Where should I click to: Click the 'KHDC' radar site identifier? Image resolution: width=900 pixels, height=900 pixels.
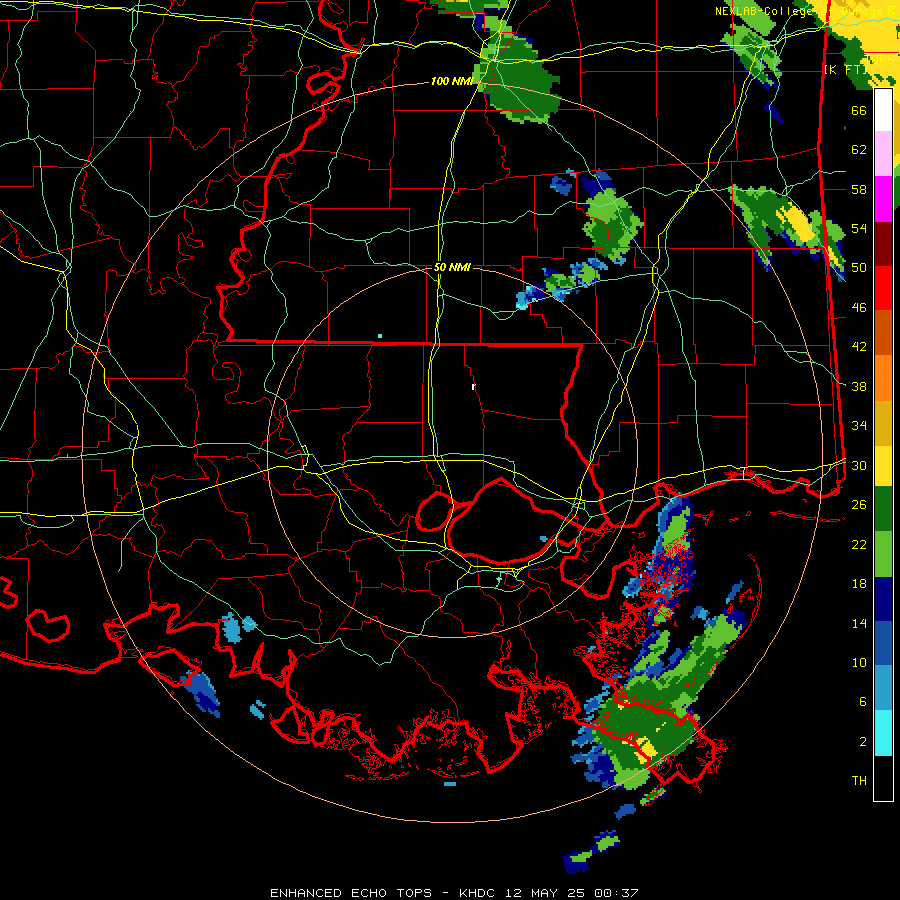[479, 893]
